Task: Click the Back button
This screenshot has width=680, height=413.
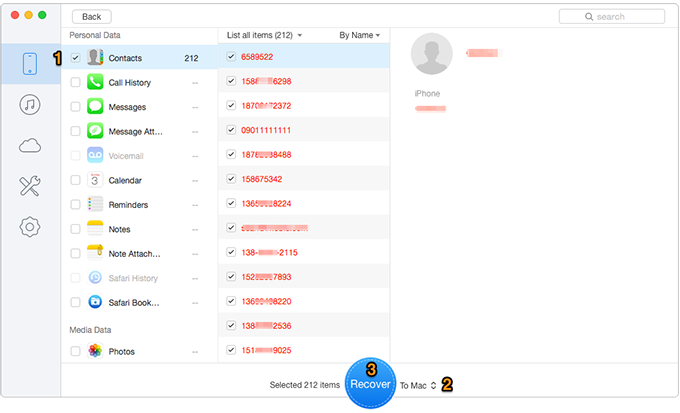Action: 92,16
